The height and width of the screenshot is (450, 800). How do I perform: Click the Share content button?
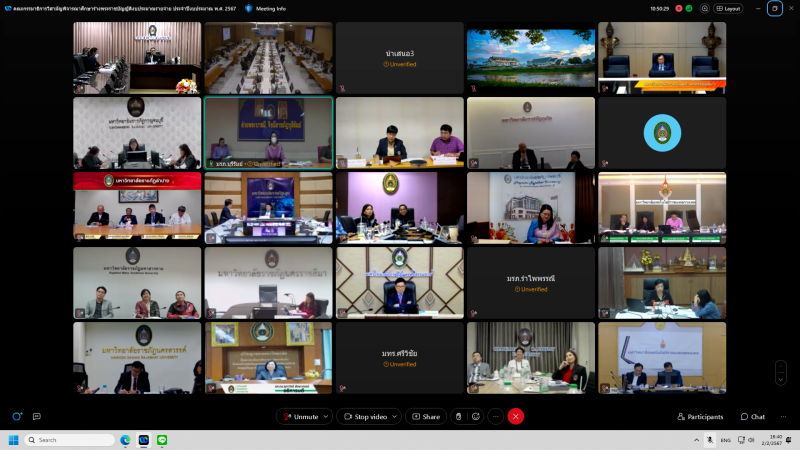click(x=424, y=416)
